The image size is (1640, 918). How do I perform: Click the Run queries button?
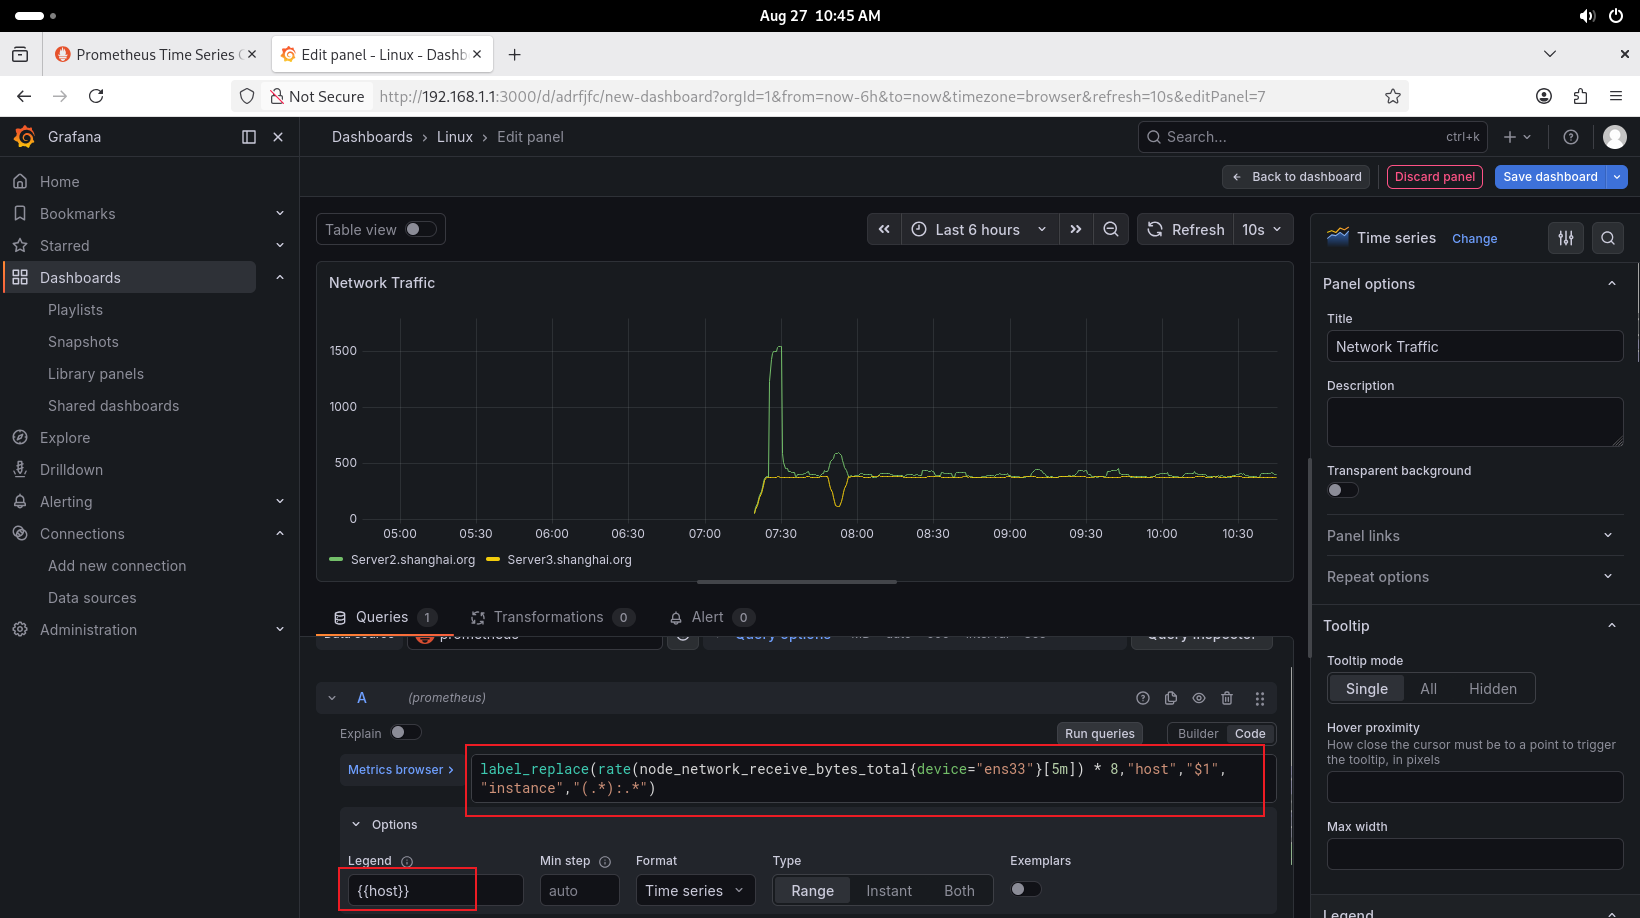[x=1099, y=733]
